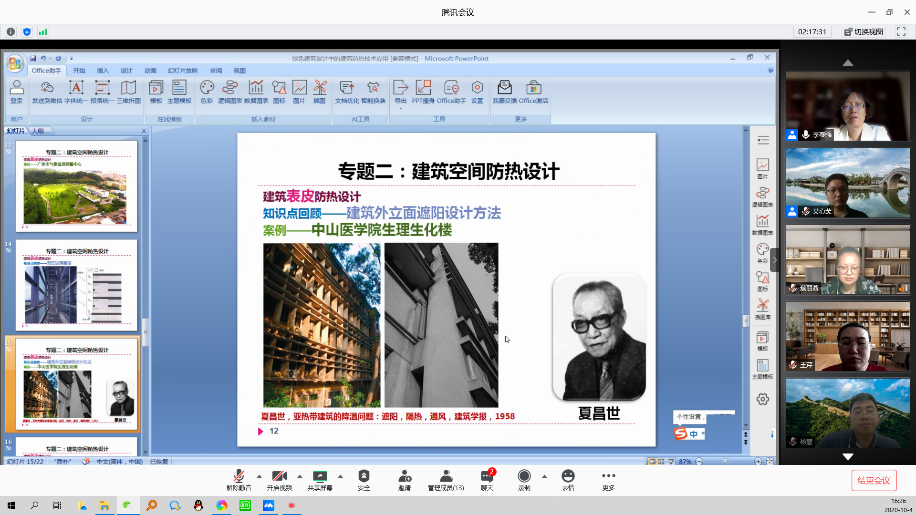Unmute microphone in meeting toolbar
Image resolution: width=916 pixels, height=515 pixels.
(238, 478)
